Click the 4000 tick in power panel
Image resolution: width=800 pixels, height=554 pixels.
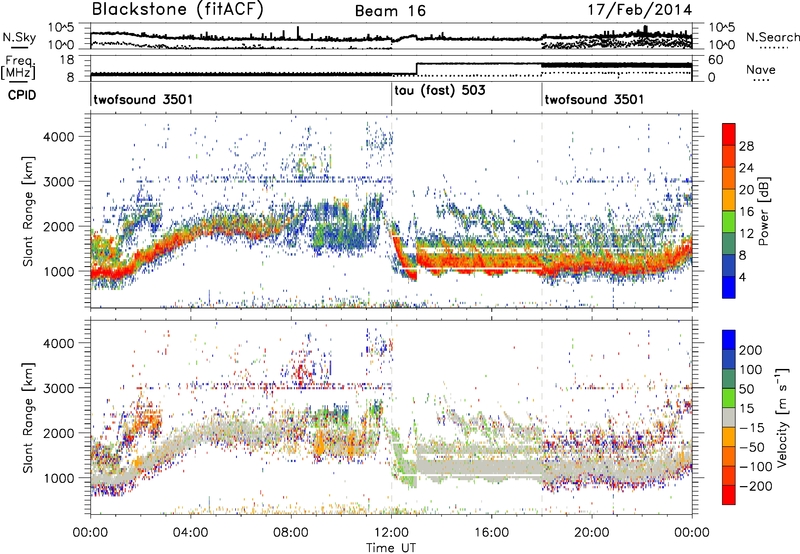(58, 137)
